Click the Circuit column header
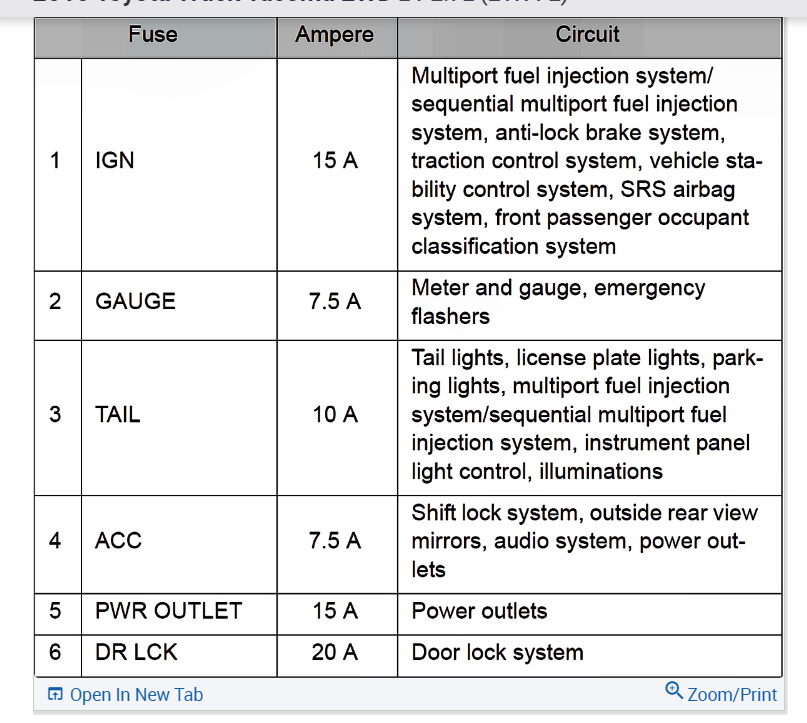The width and height of the screenshot is (807, 723). 588,35
